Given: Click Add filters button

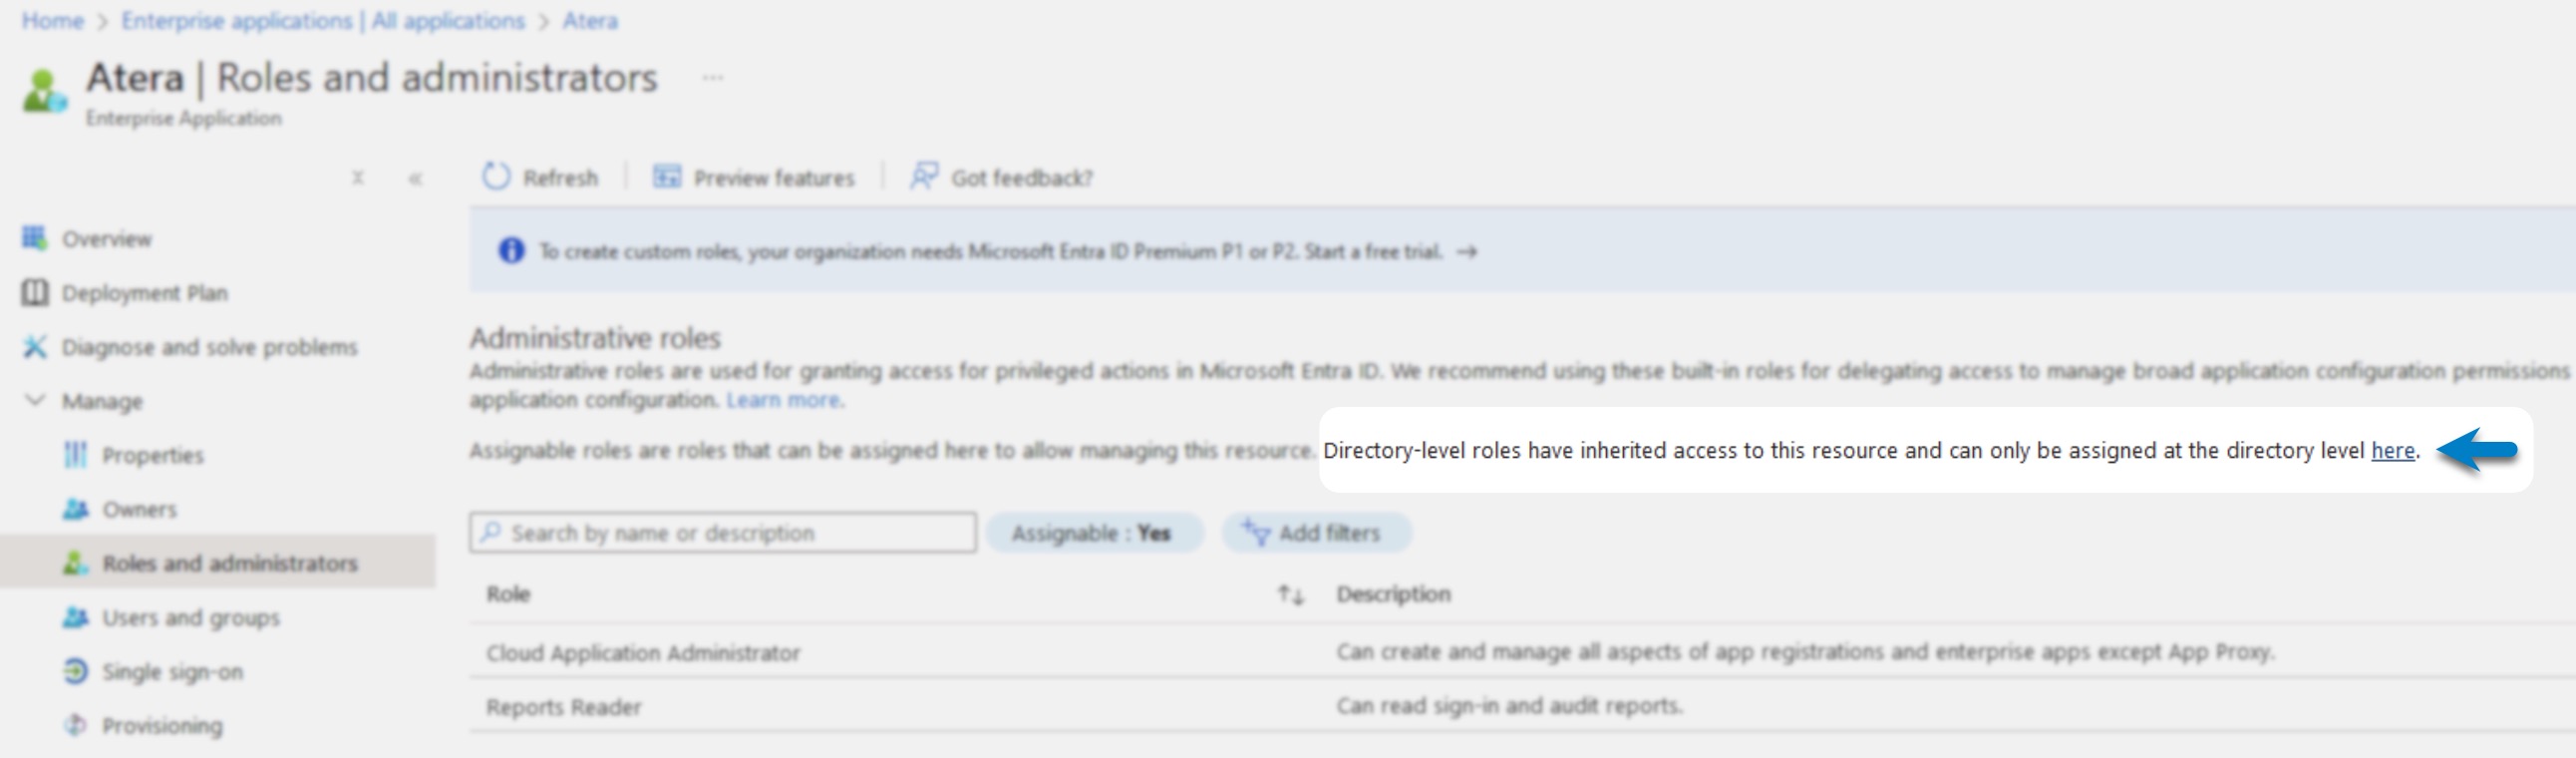Looking at the screenshot, I should pos(1316,533).
